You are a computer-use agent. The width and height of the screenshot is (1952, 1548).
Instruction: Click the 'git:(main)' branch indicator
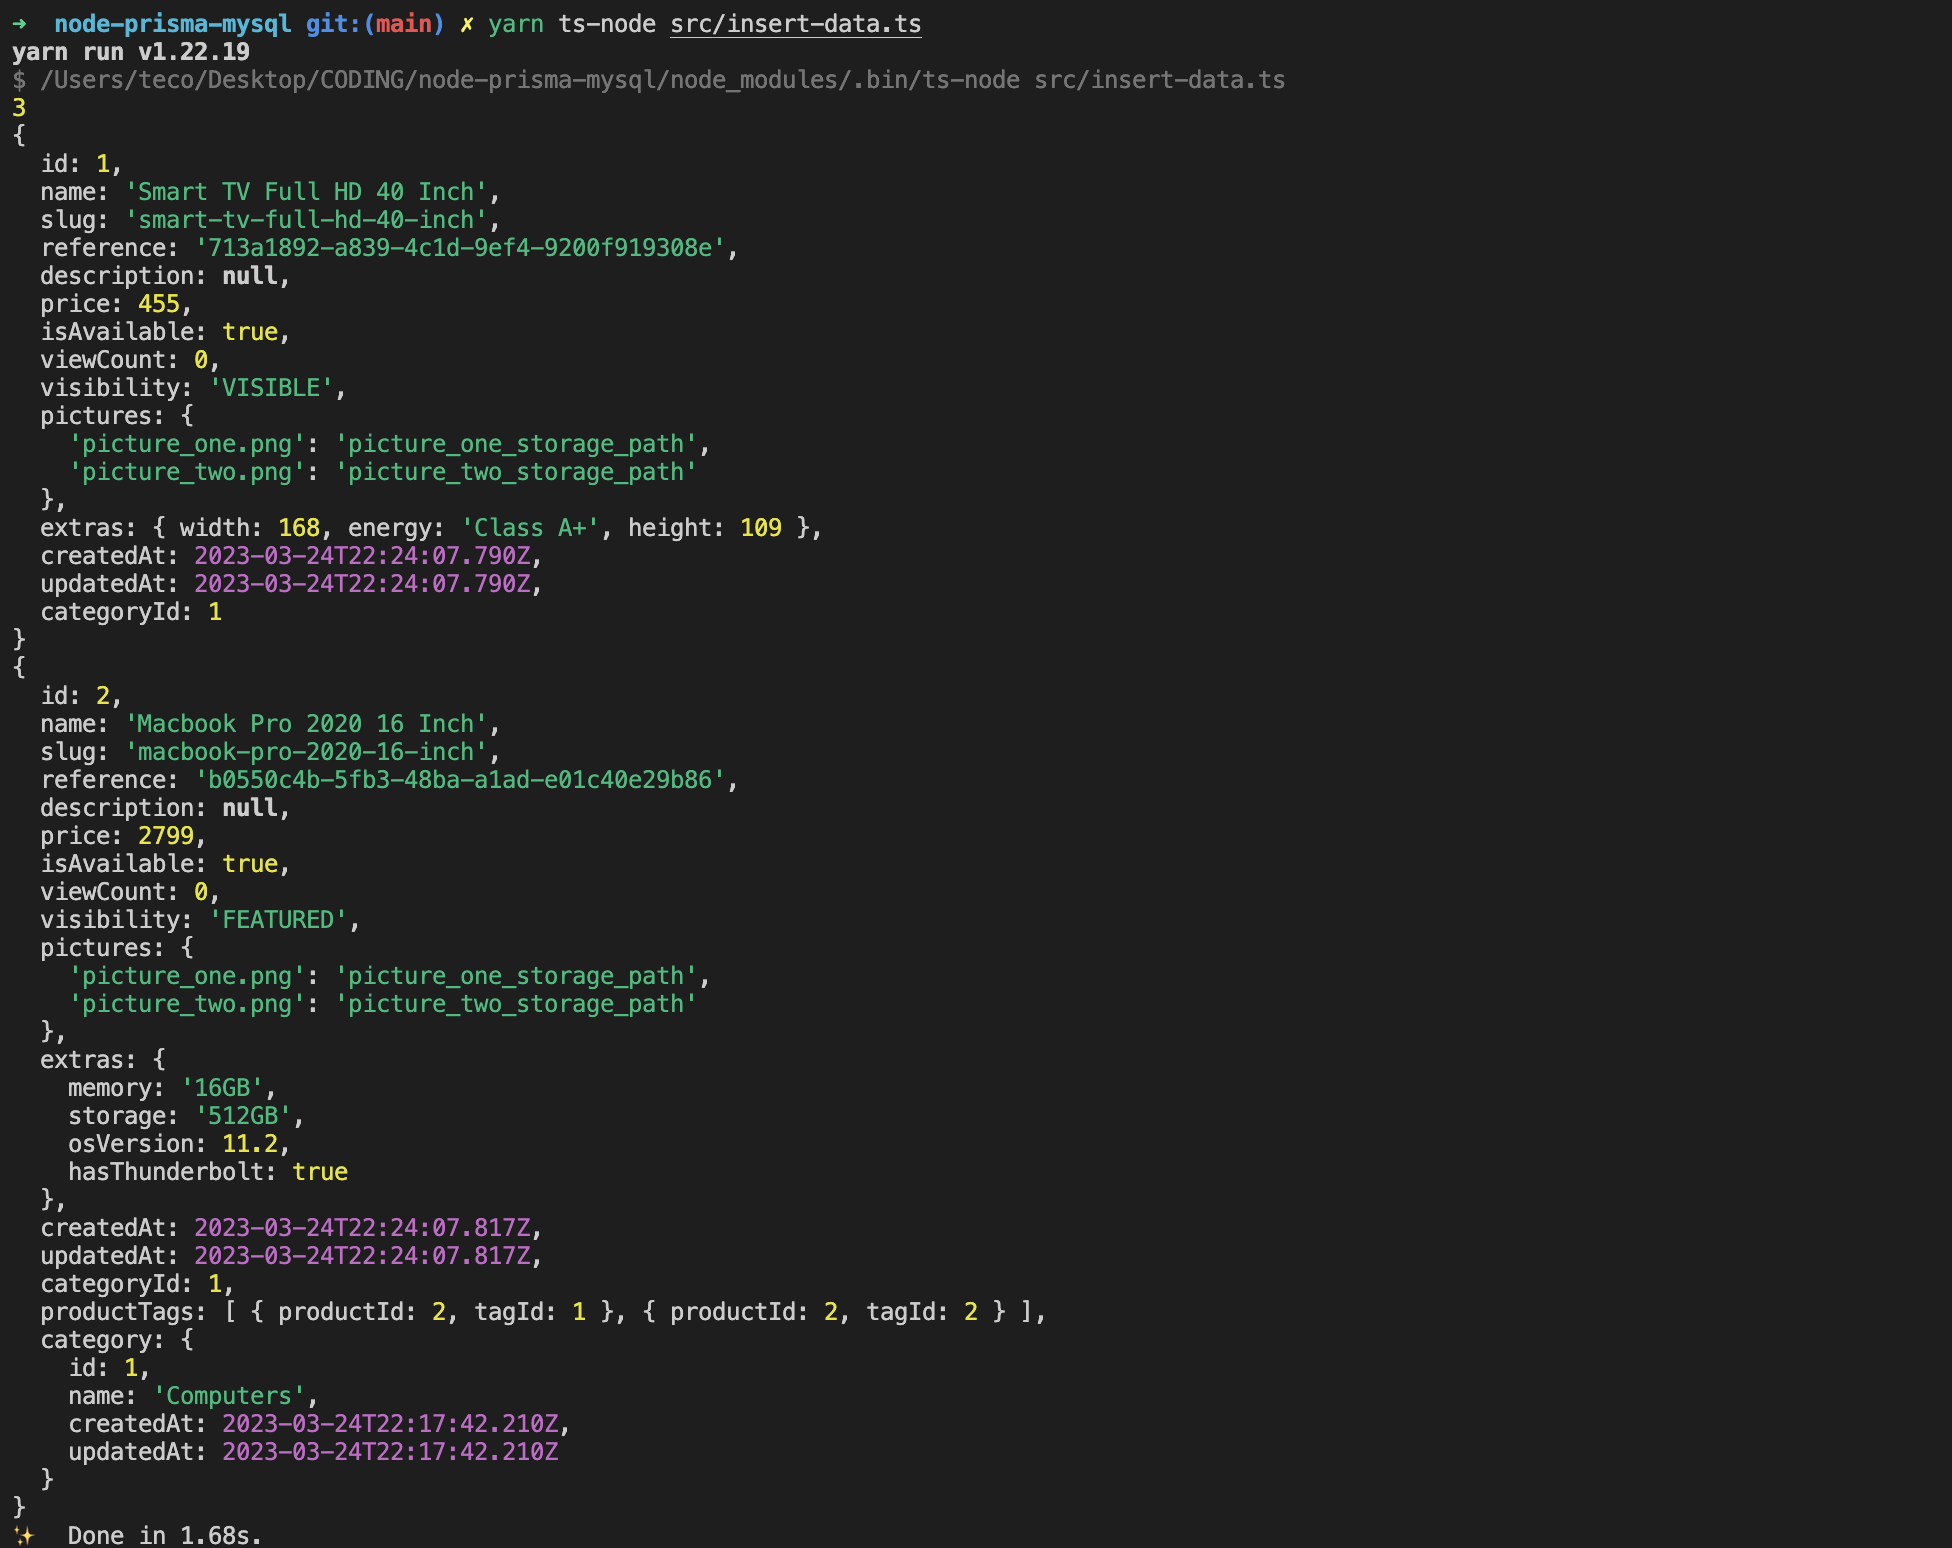(375, 24)
